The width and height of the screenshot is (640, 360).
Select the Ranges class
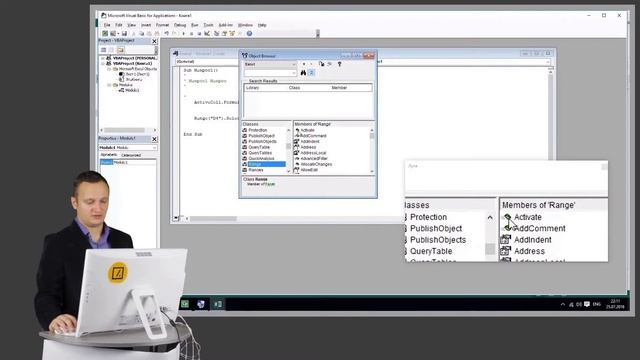click(256, 170)
